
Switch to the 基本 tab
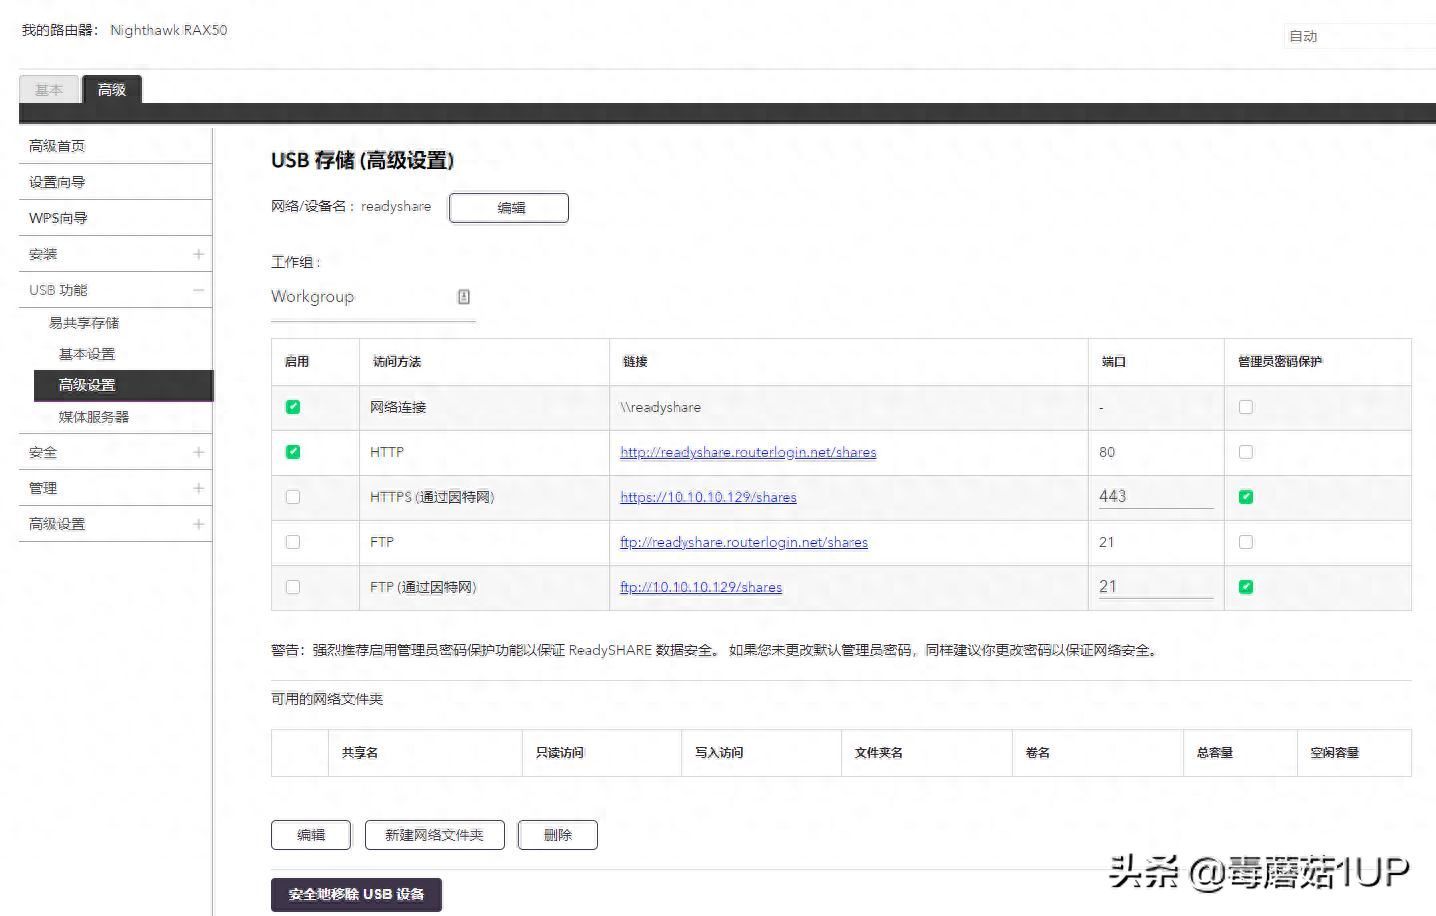48,89
